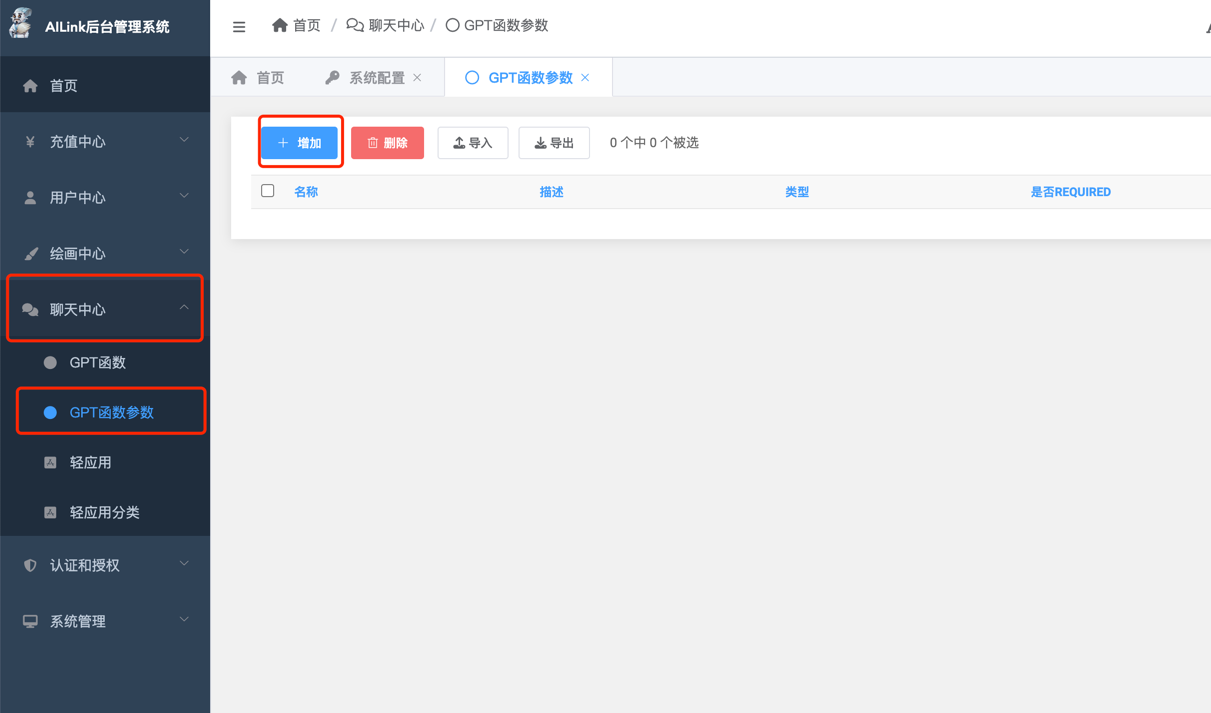The height and width of the screenshot is (713, 1211).
Task: Expand 充值中心 with its chevron
Action: click(x=184, y=141)
